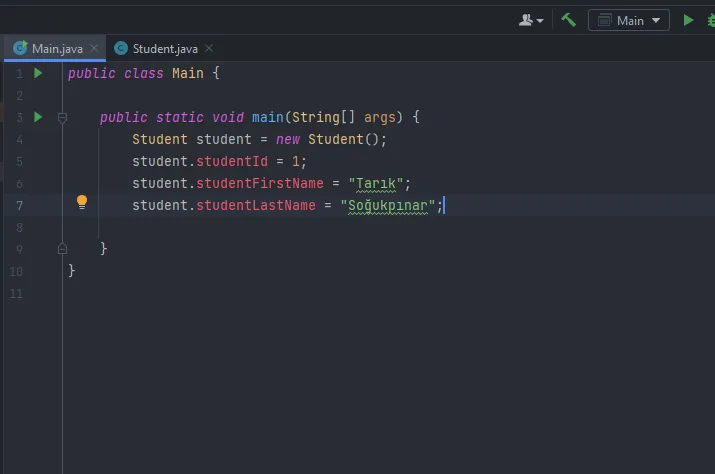Viewport: 715px width, 474px height.
Task: Click line number 11 in the gutter
Action: (x=16, y=293)
